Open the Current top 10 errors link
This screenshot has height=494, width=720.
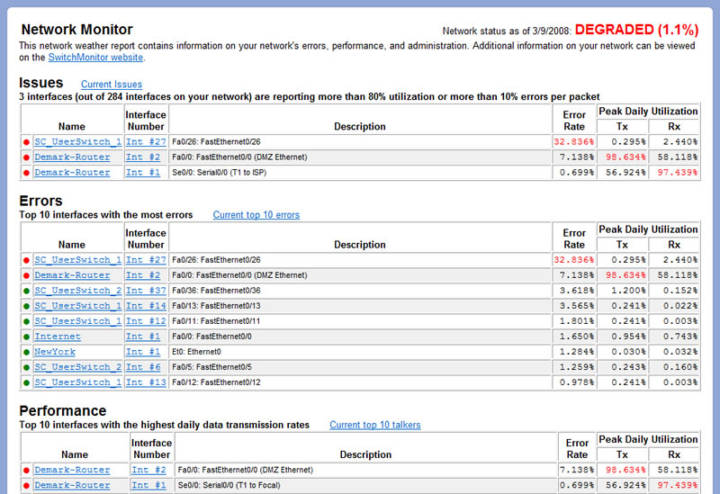click(x=256, y=215)
